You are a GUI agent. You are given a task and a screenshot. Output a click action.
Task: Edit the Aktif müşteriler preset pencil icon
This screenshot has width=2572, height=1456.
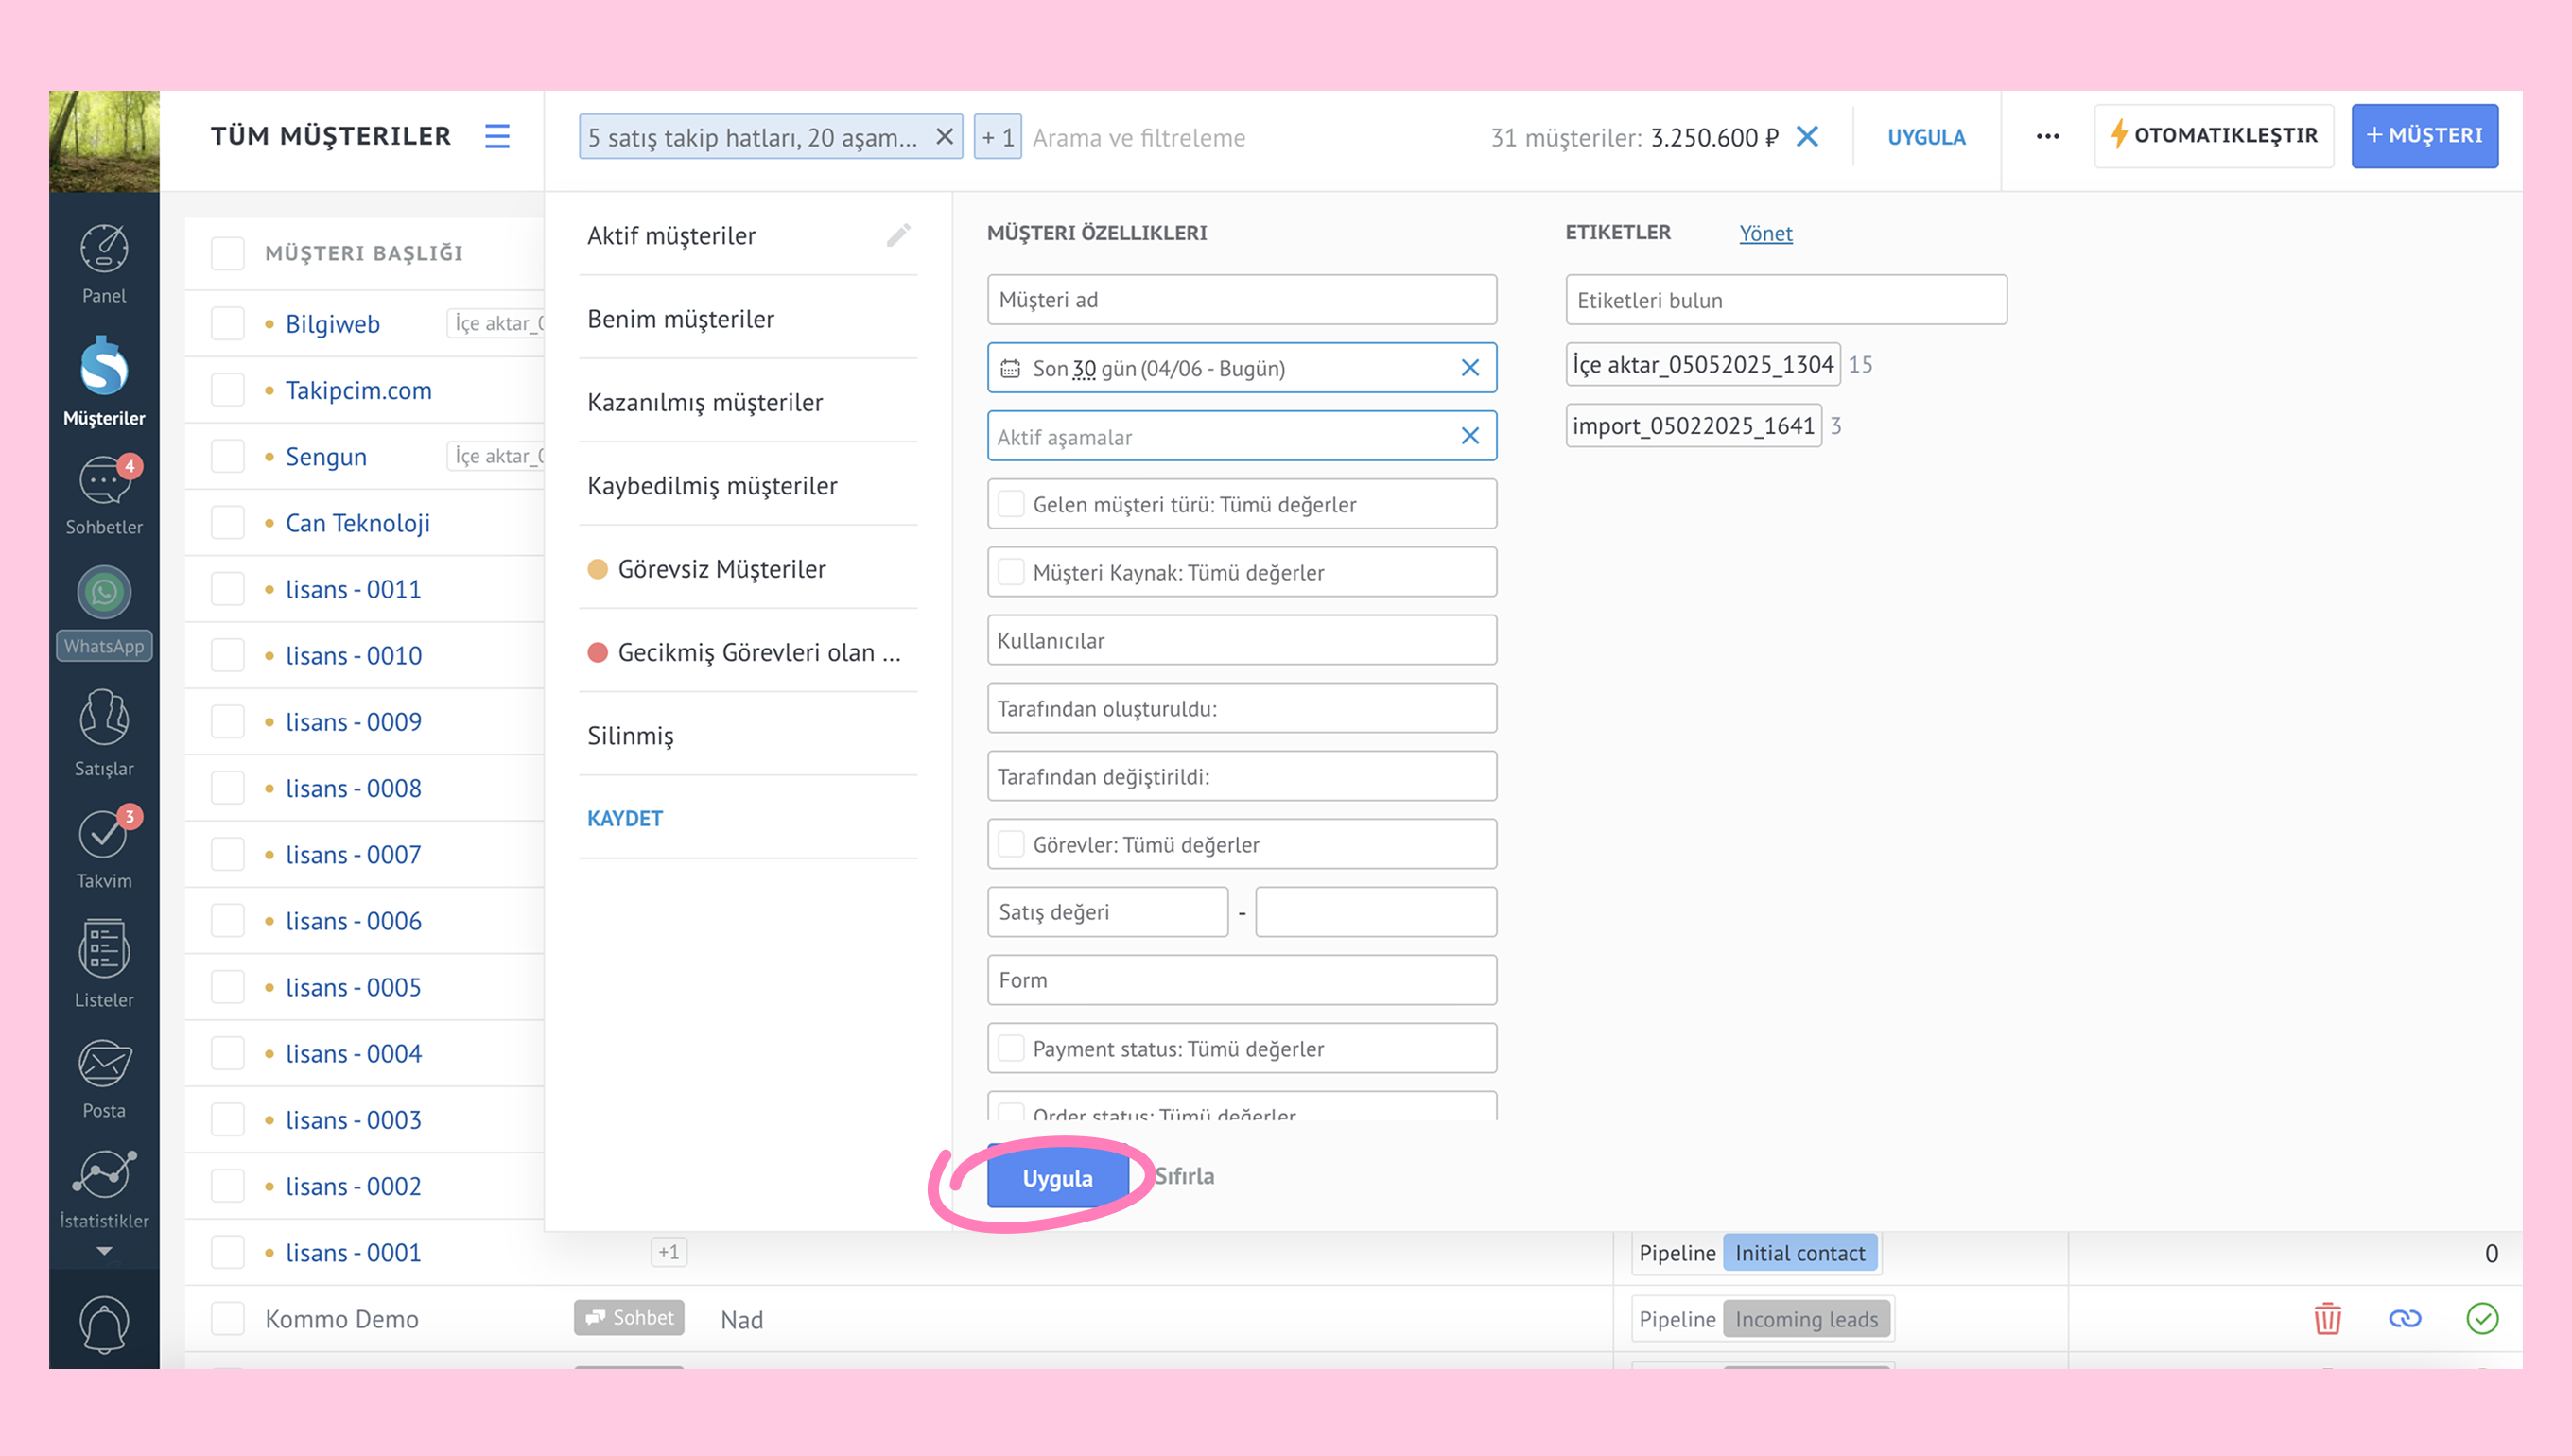(x=898, y=235)
